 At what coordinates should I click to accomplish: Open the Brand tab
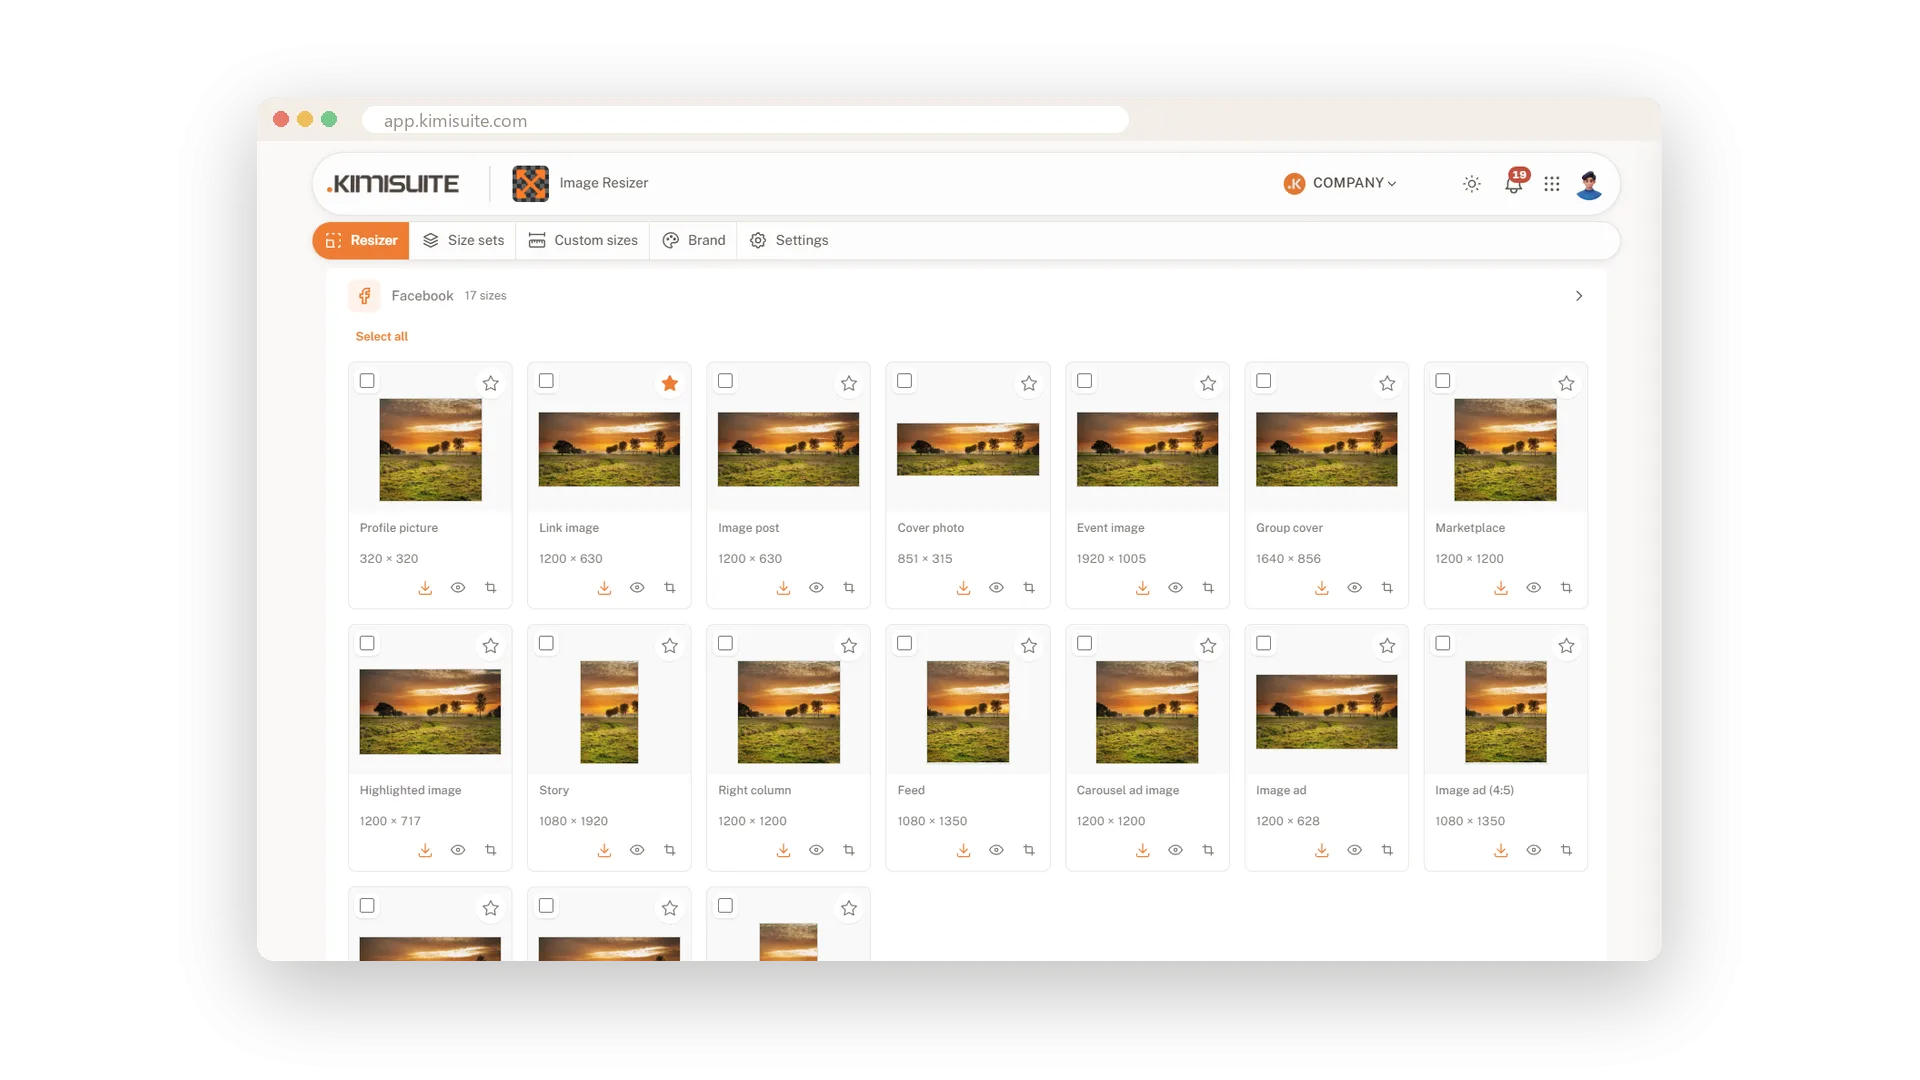point(694,240)
